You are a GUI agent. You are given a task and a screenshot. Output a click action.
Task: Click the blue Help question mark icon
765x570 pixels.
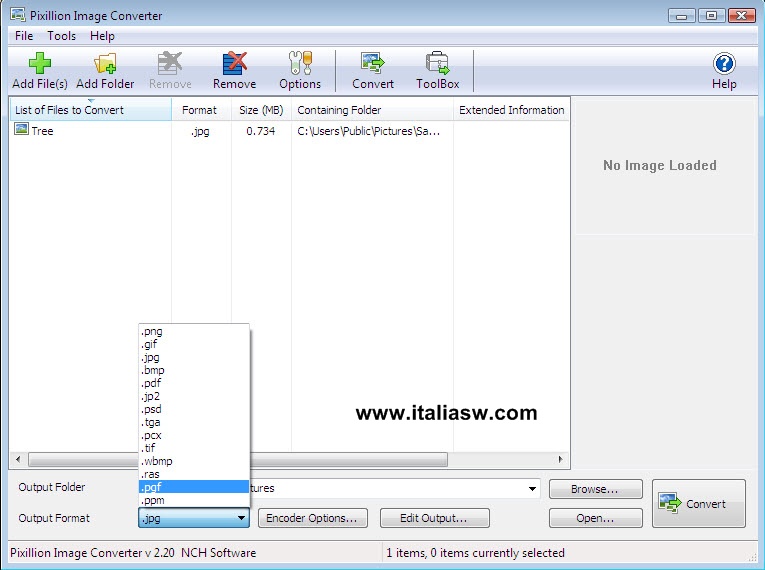[x=724, y=63]
